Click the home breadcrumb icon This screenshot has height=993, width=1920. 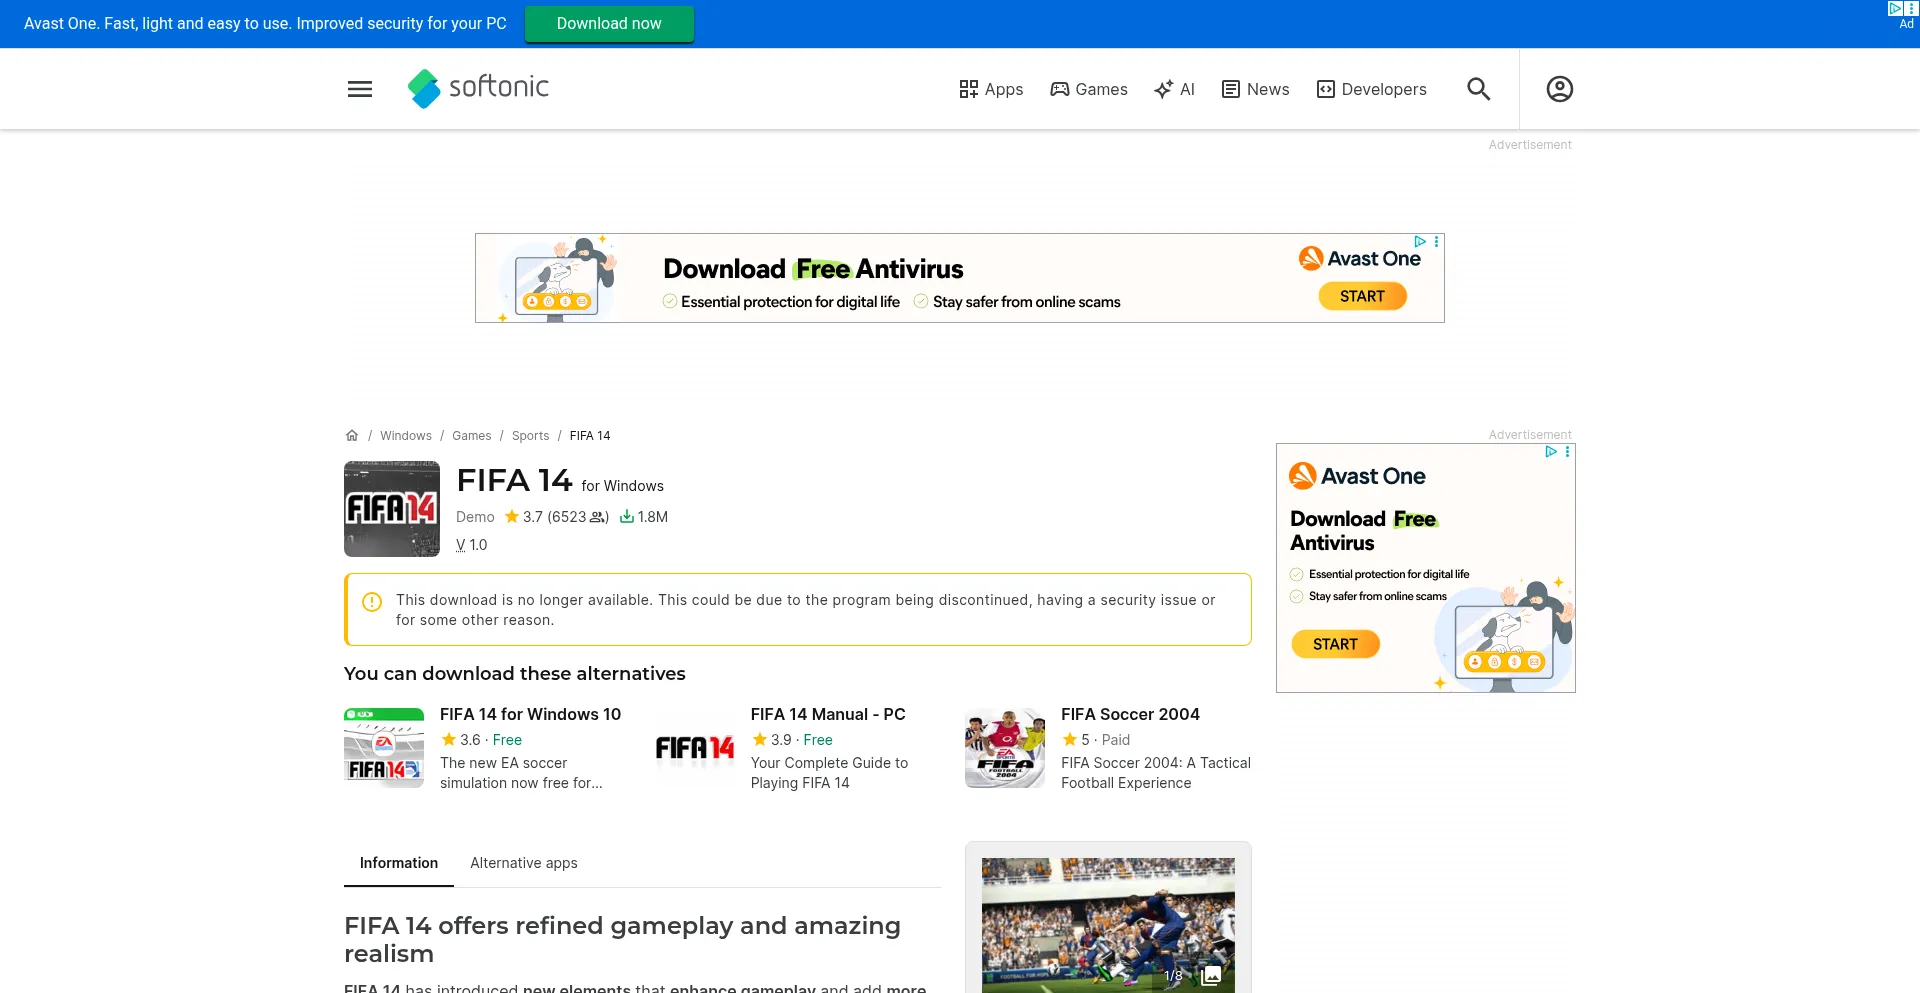click(x=352, y=435)
